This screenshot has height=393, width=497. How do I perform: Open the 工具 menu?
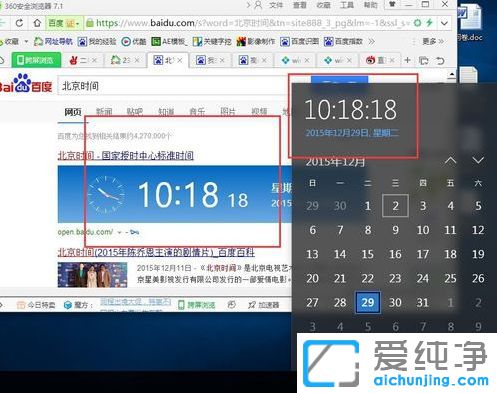[347, 5]
